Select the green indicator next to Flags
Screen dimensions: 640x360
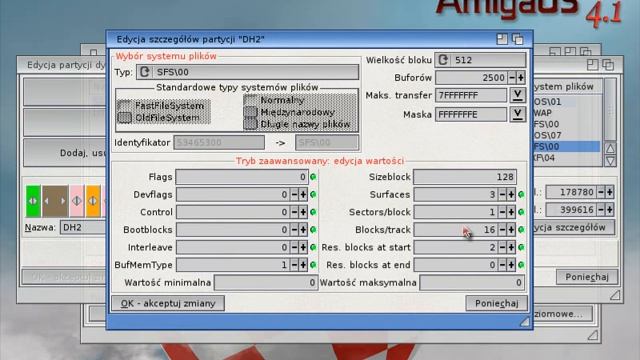tap(313, 177)
